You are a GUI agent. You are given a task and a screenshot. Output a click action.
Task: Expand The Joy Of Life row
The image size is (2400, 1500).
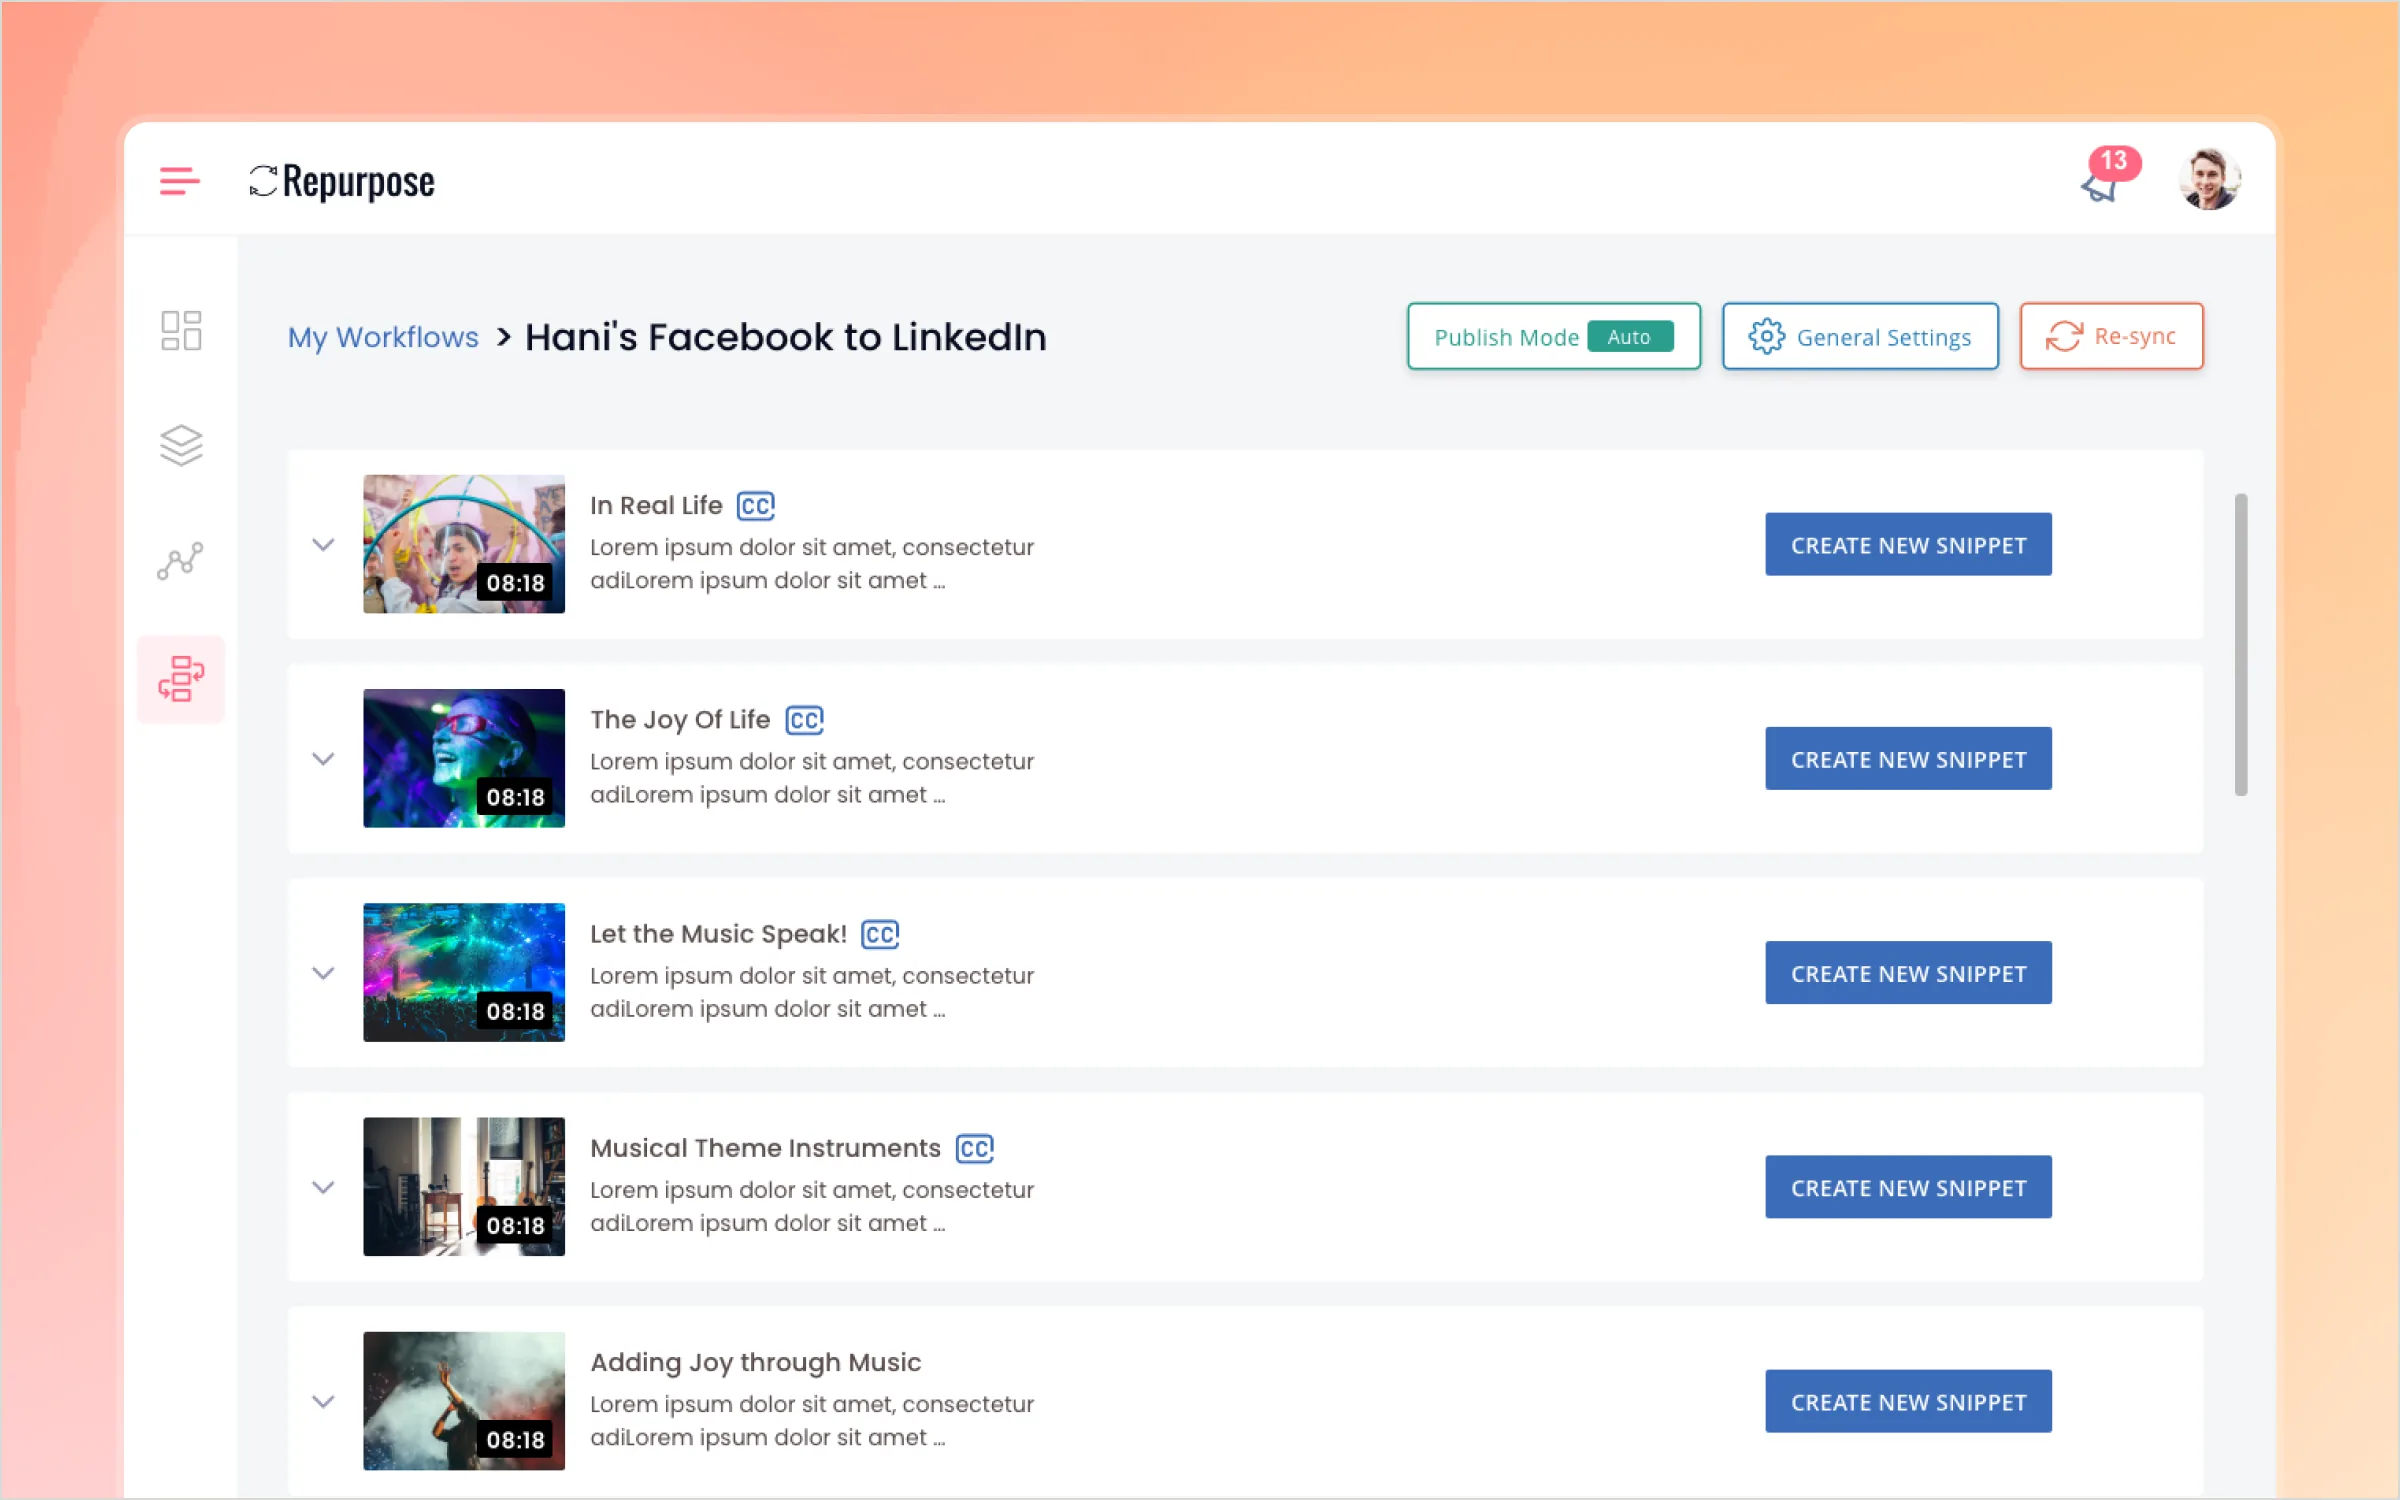(x=323, y=759)
